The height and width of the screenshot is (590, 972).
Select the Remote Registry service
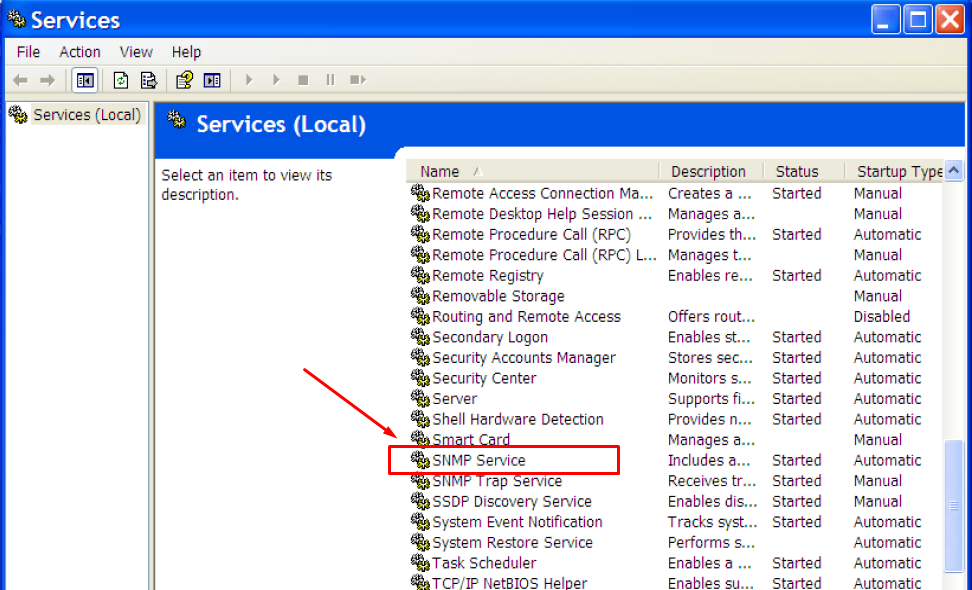pyautogui.click(x=487, y=276)
